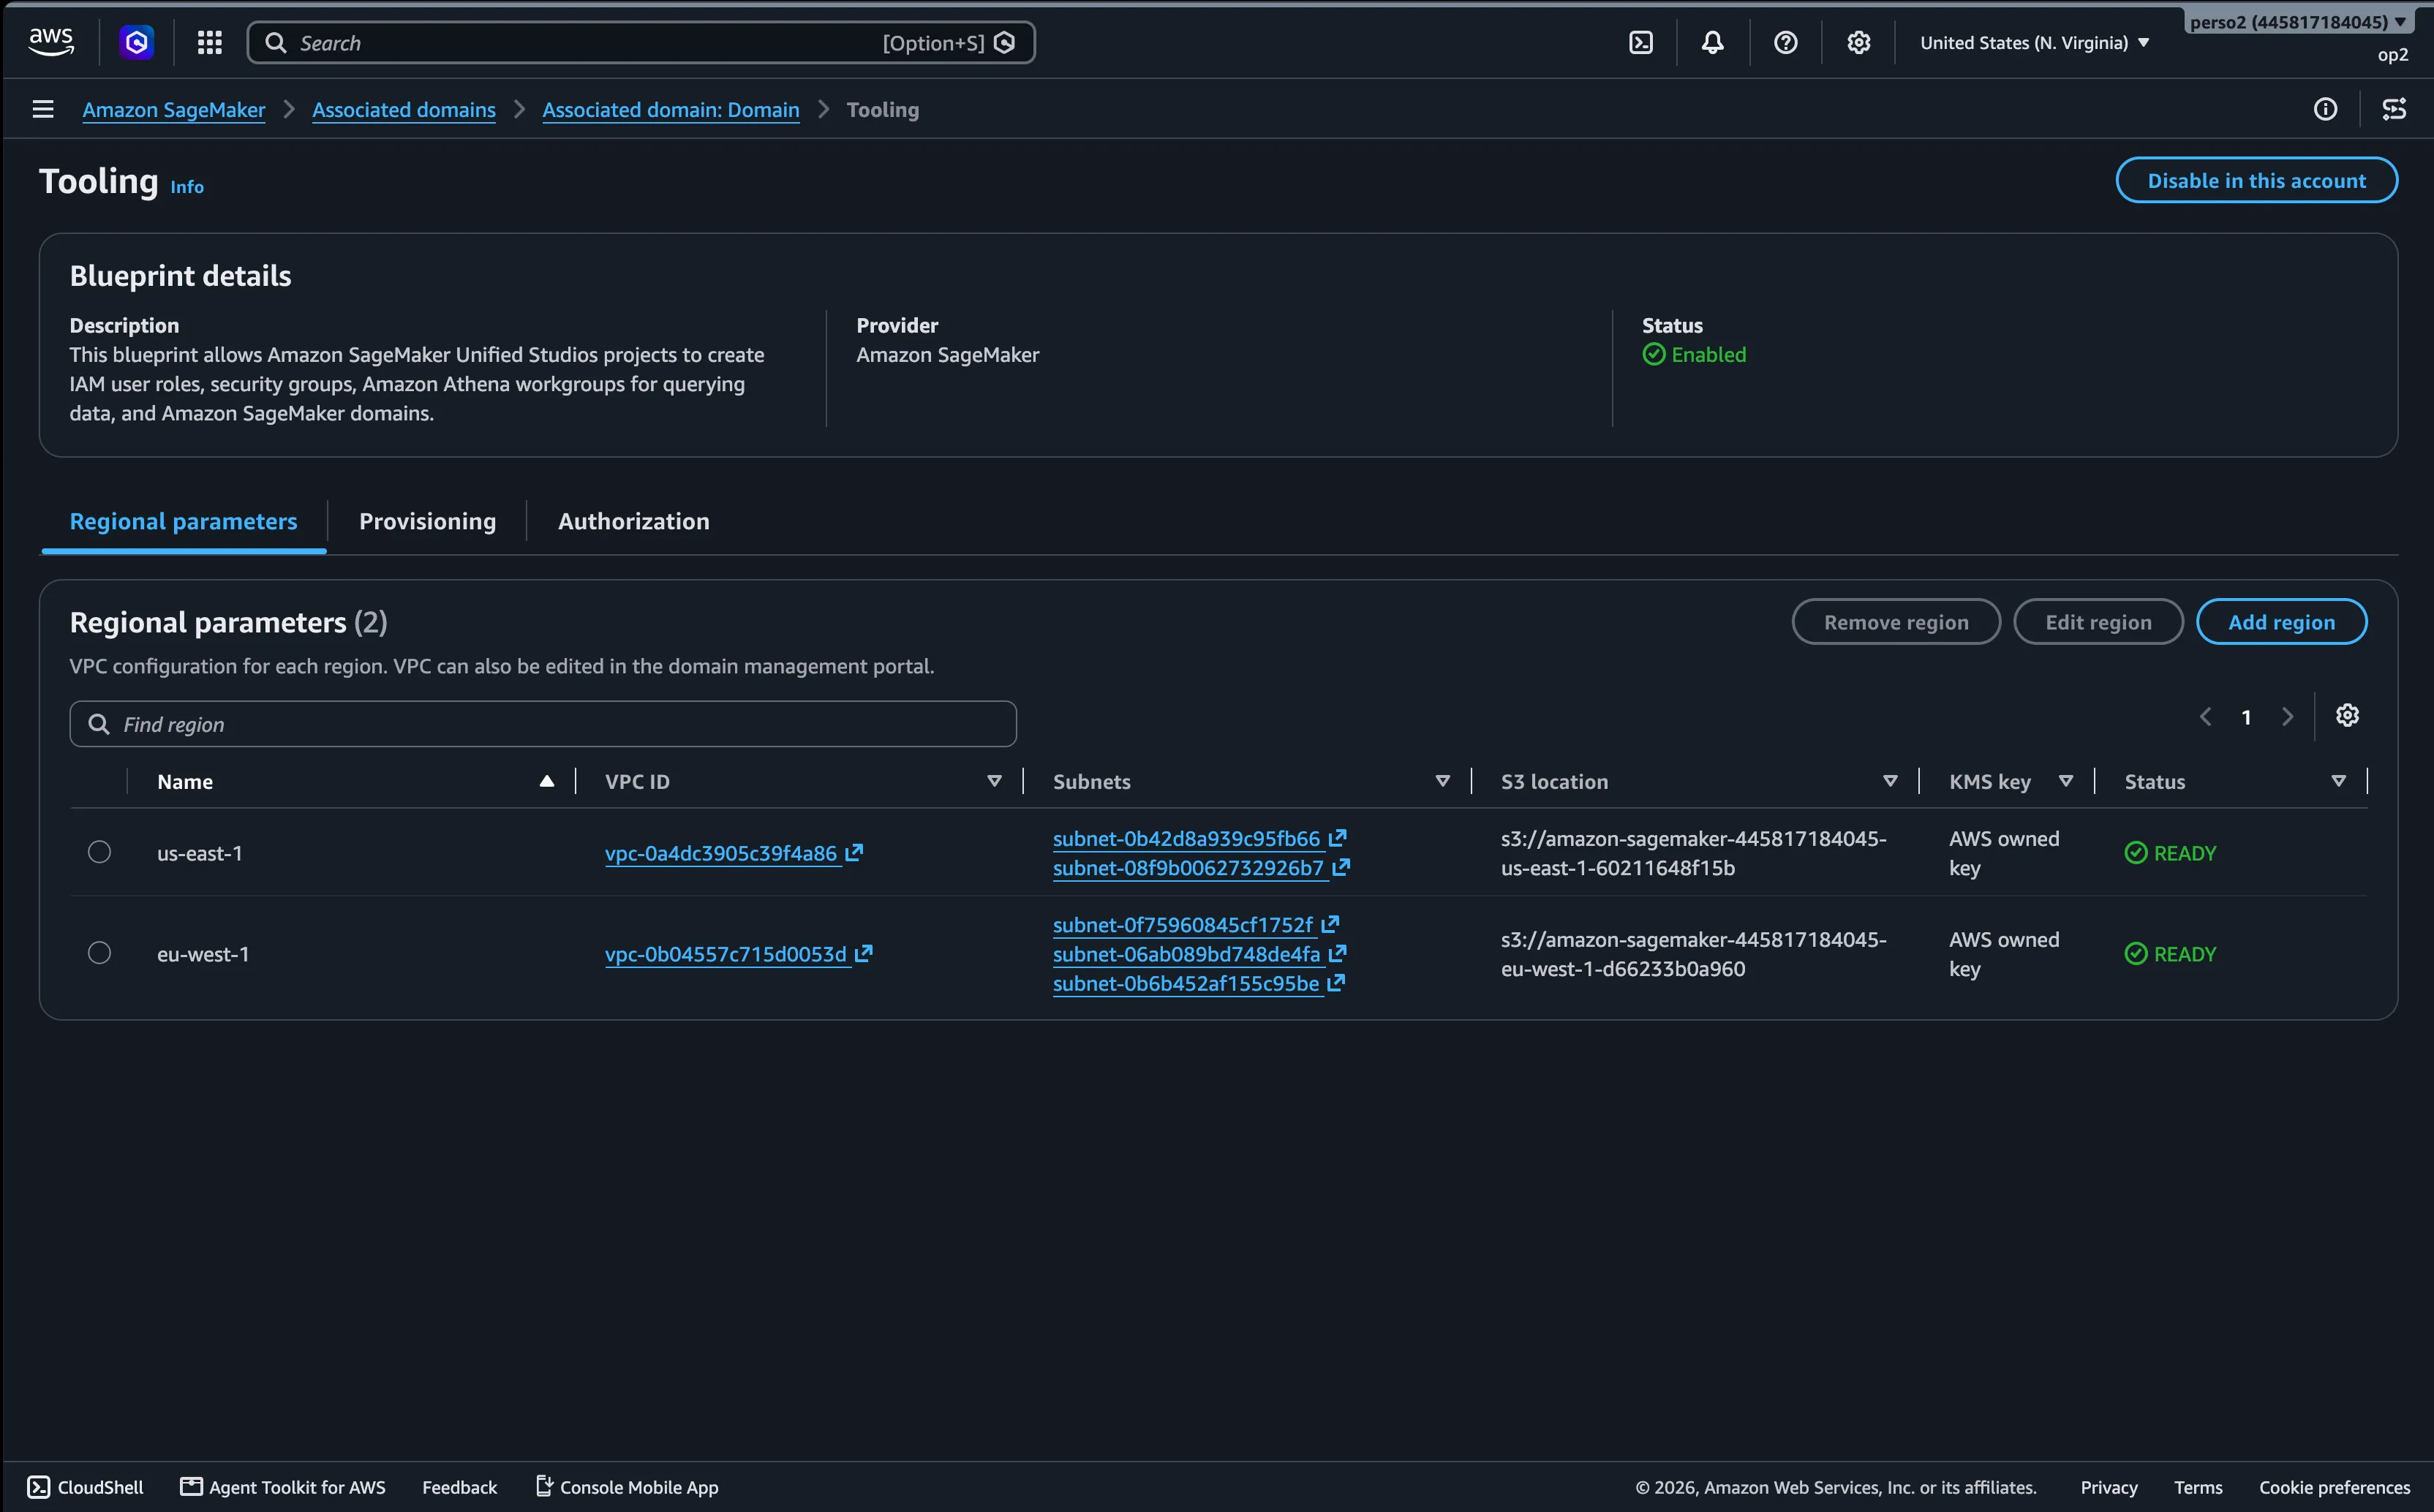The image size is (2434, 1512).
Task: Open external icon beside subnet-0b6b452af155c95be
Action: (1336, 981)
